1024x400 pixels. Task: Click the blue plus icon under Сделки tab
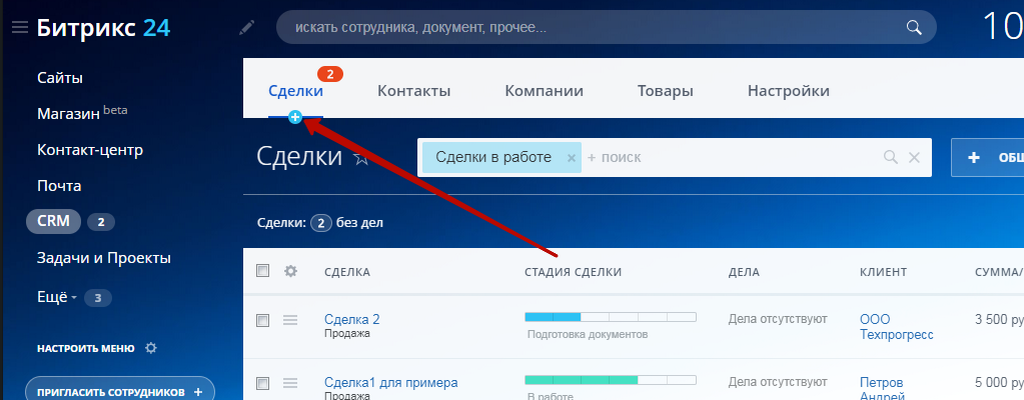(295, 118)
